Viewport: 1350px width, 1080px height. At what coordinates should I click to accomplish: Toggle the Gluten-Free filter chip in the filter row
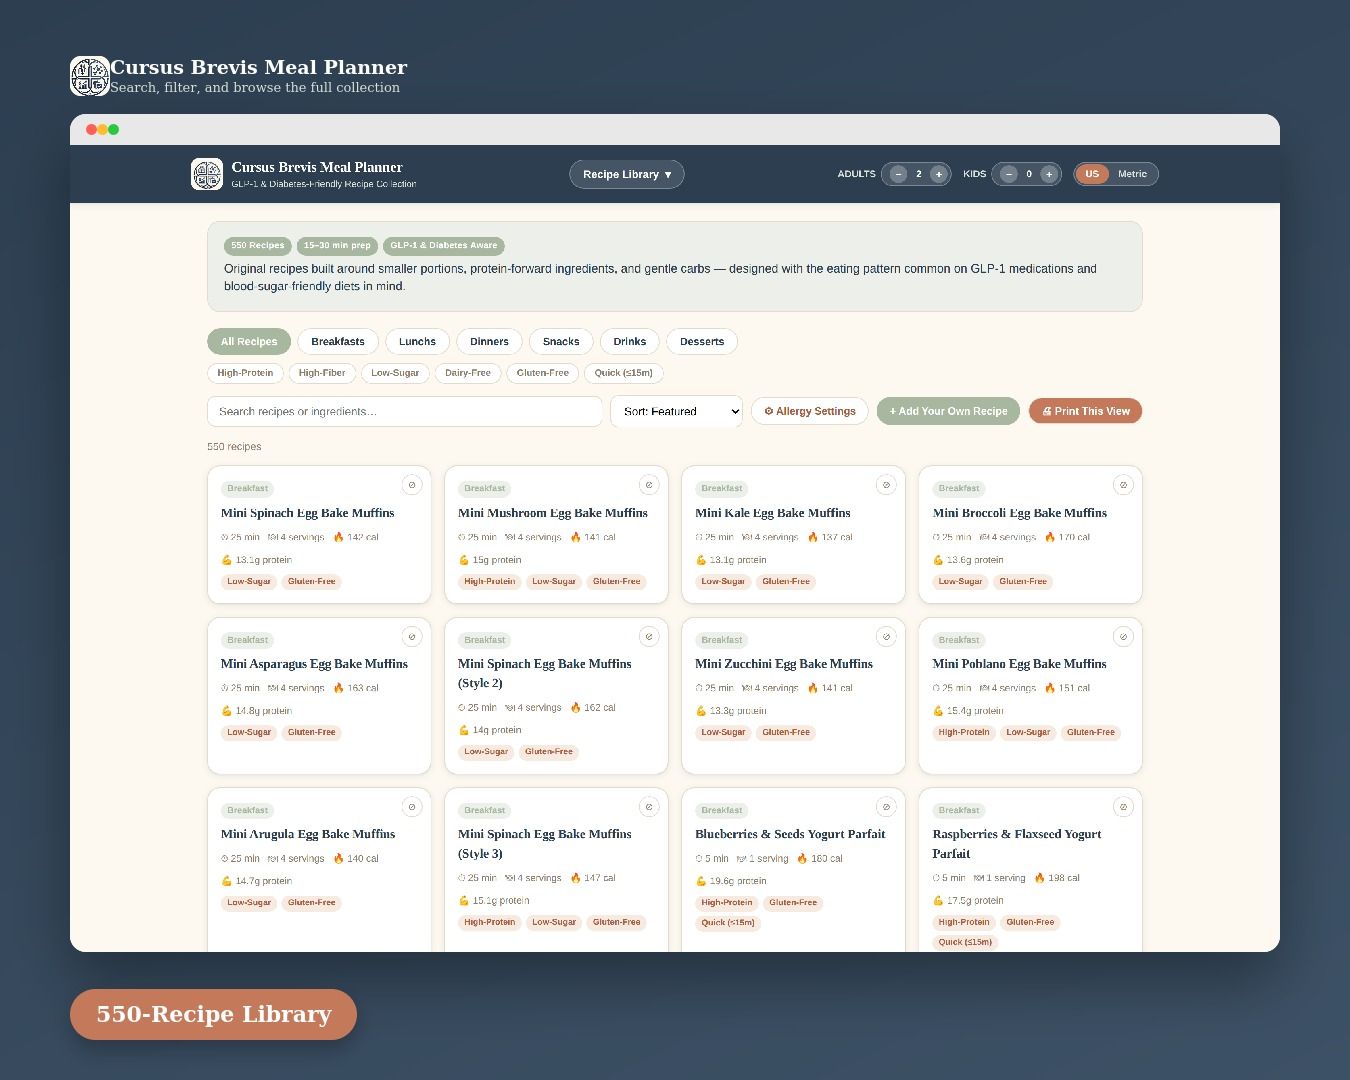pos(543,373)
